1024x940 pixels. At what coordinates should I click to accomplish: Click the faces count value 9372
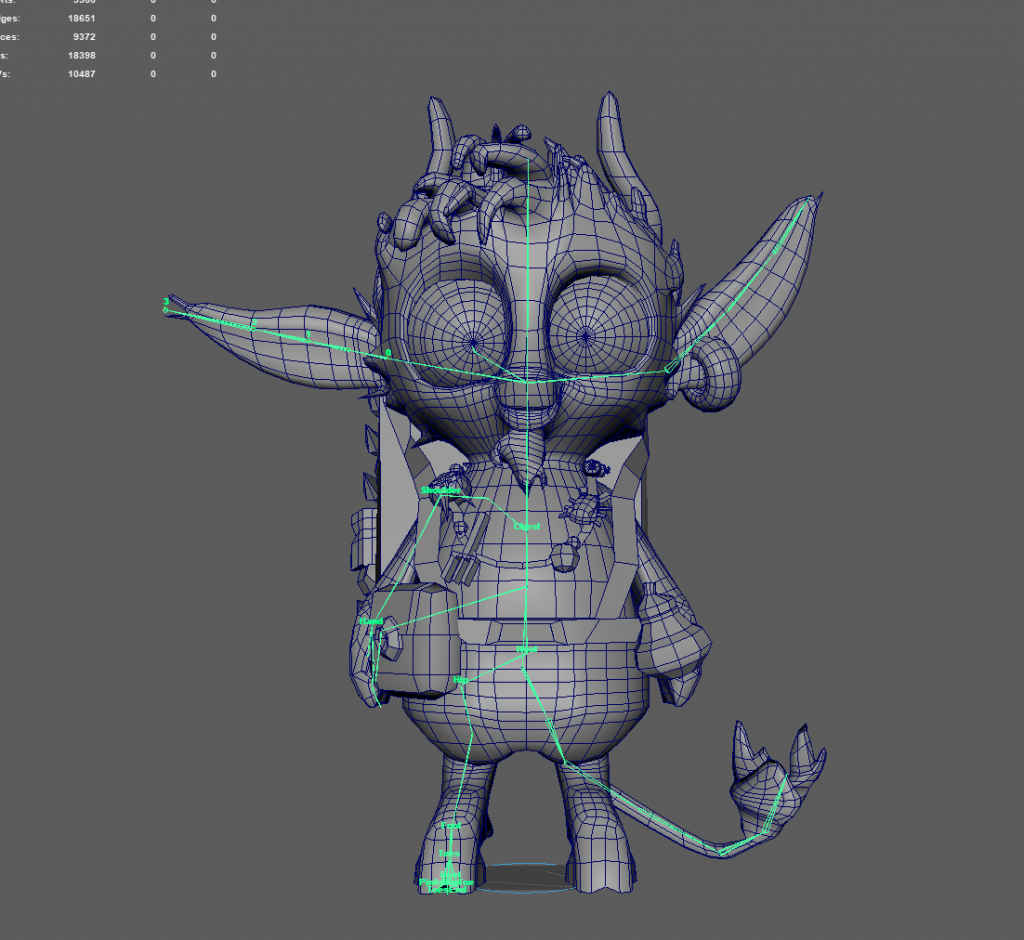coord(83,37)
